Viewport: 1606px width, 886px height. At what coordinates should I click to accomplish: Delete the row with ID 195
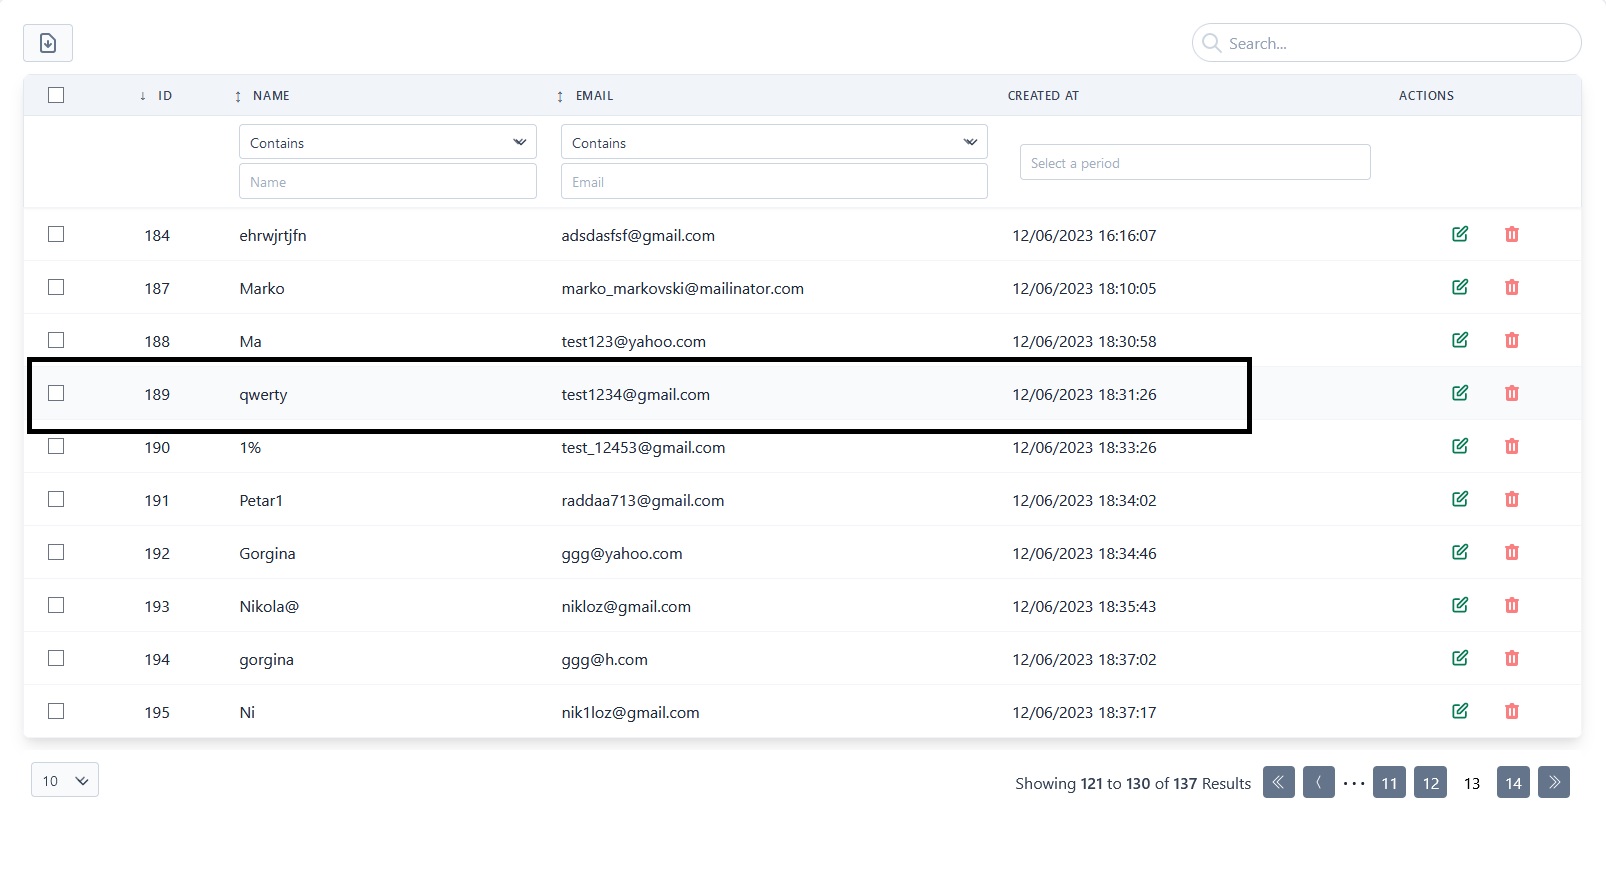point(1511,711)
